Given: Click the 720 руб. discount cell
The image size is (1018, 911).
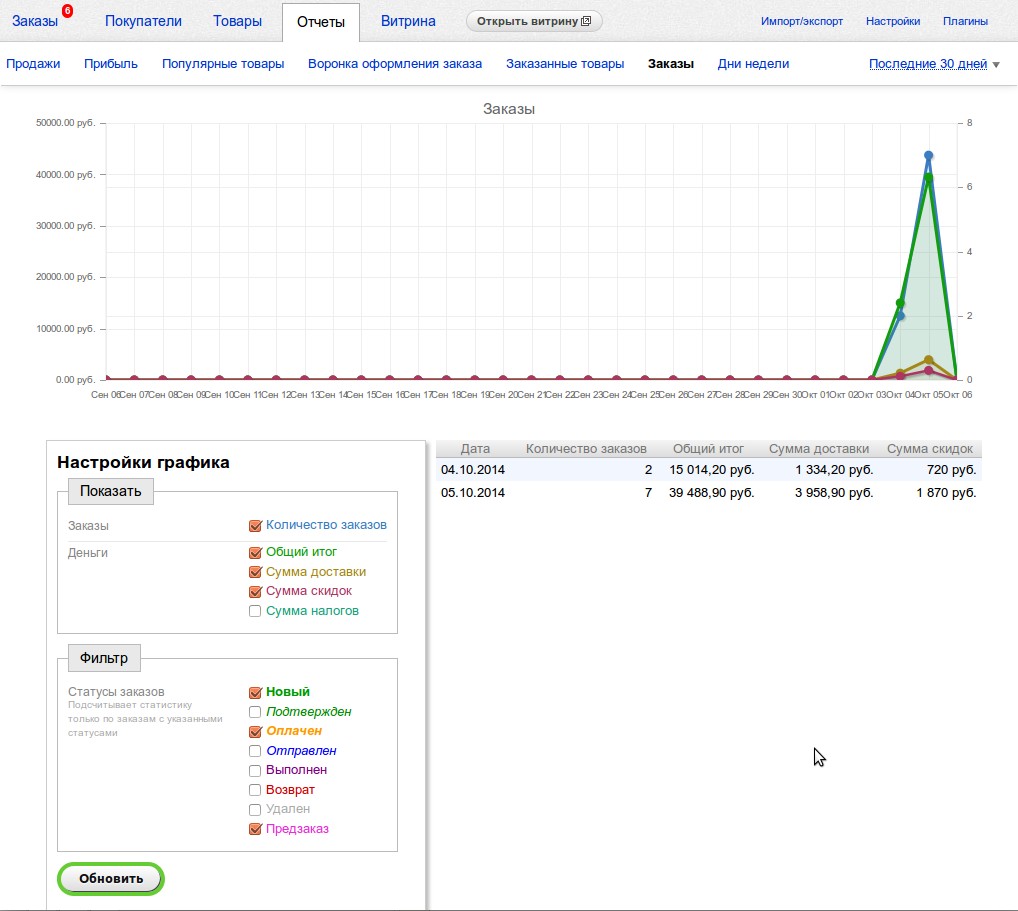Looking at the screenshot, I should pos(952,469).
